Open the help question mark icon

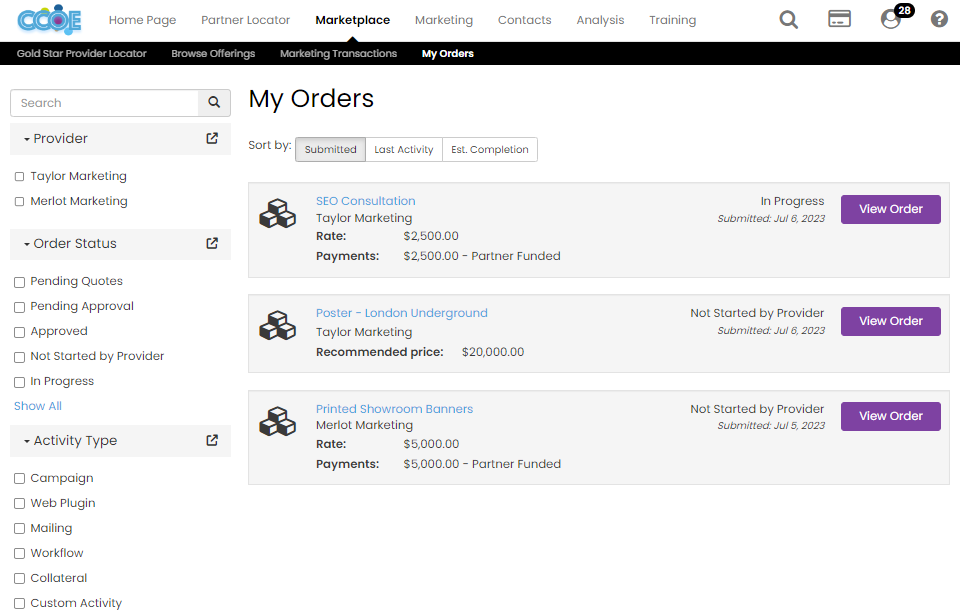click(938, 19)
